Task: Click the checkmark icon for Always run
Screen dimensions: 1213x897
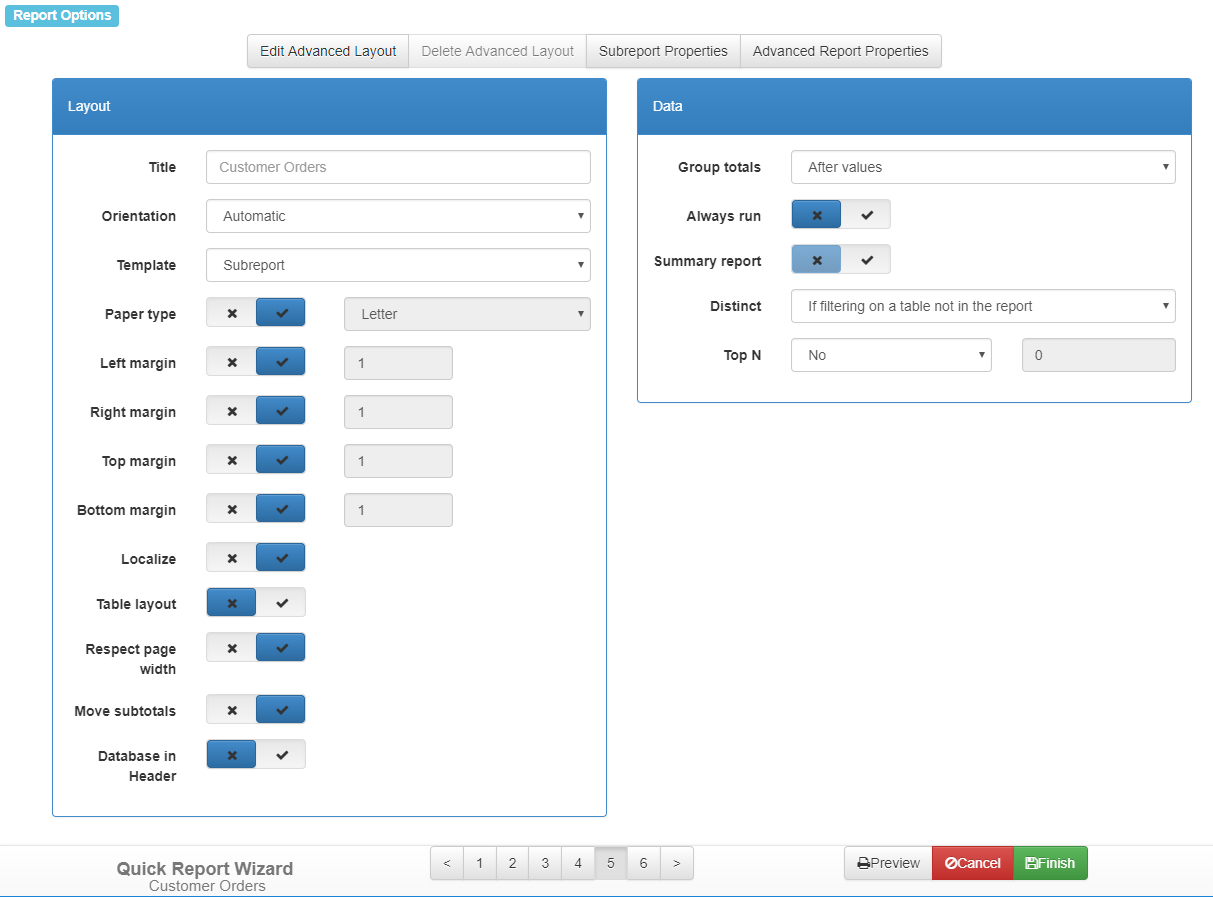Action: (866, 215)
